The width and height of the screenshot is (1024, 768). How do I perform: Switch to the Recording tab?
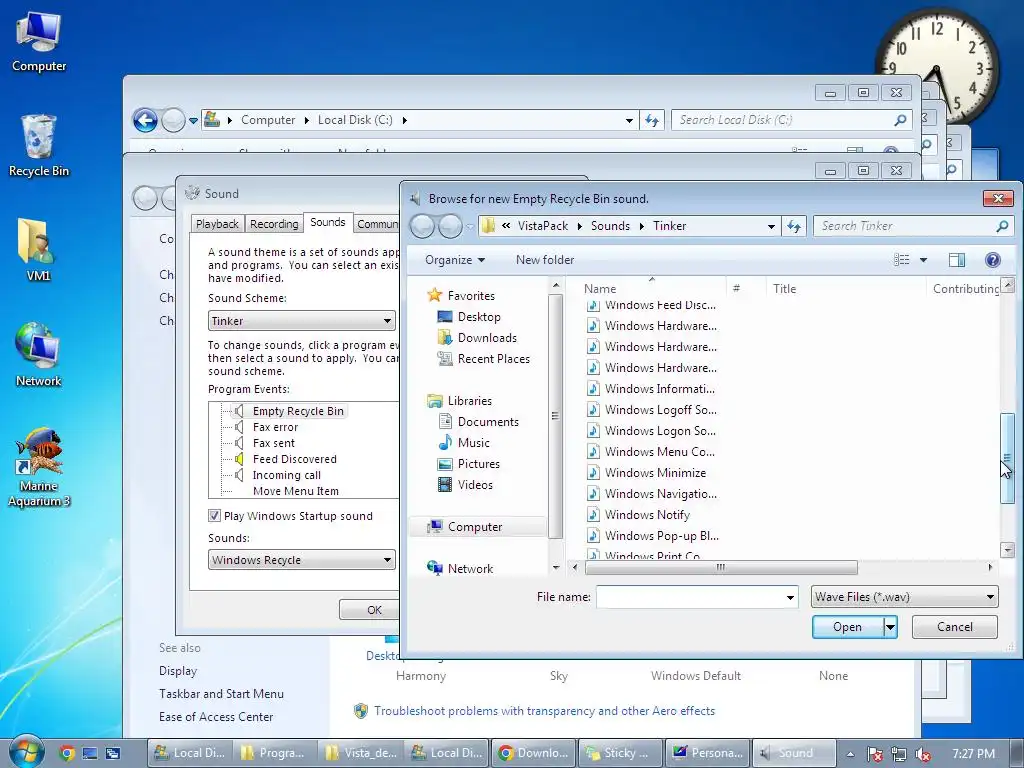pos(274,224)
